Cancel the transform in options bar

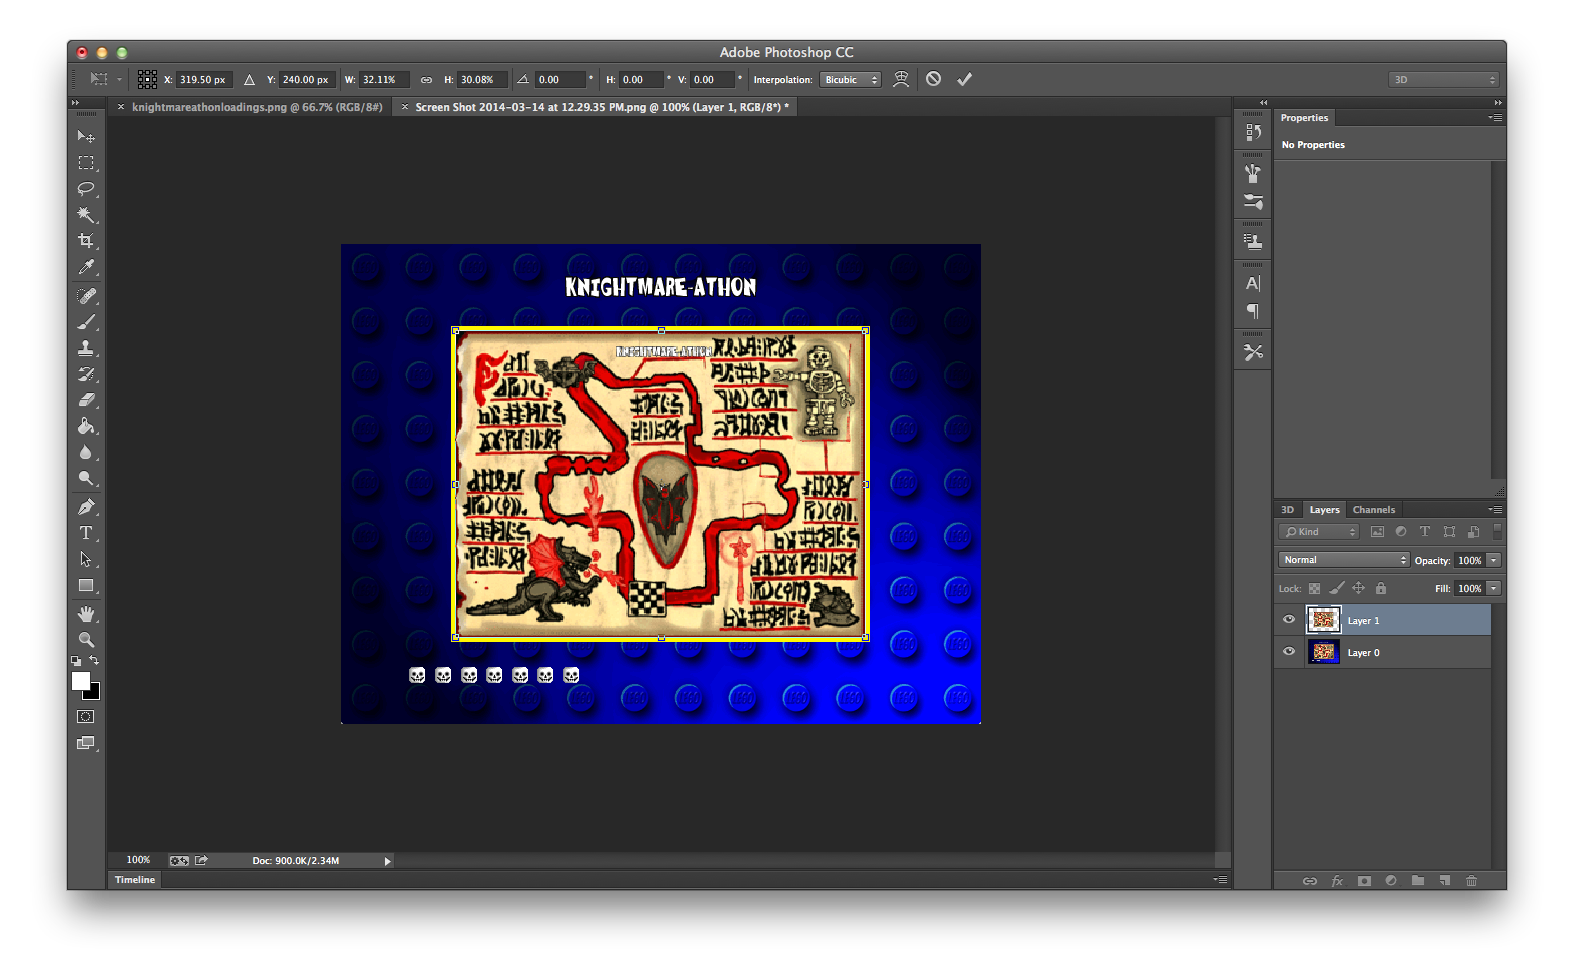933,79
